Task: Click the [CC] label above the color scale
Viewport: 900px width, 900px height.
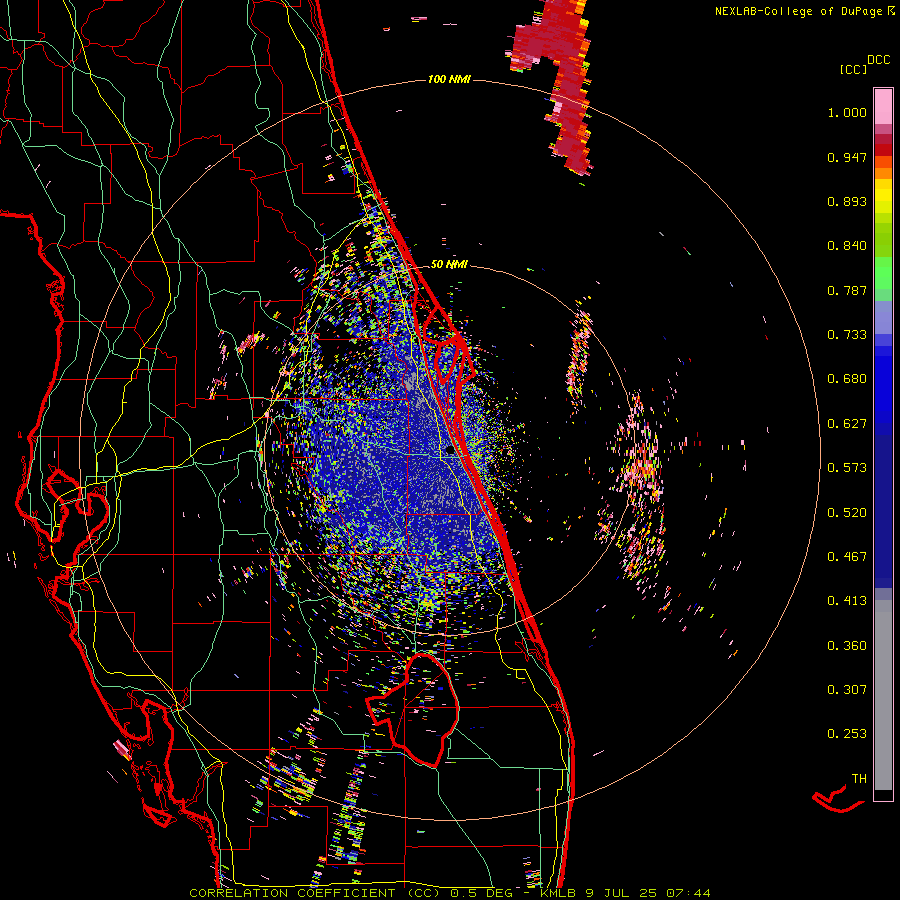Action: point(854,69)
